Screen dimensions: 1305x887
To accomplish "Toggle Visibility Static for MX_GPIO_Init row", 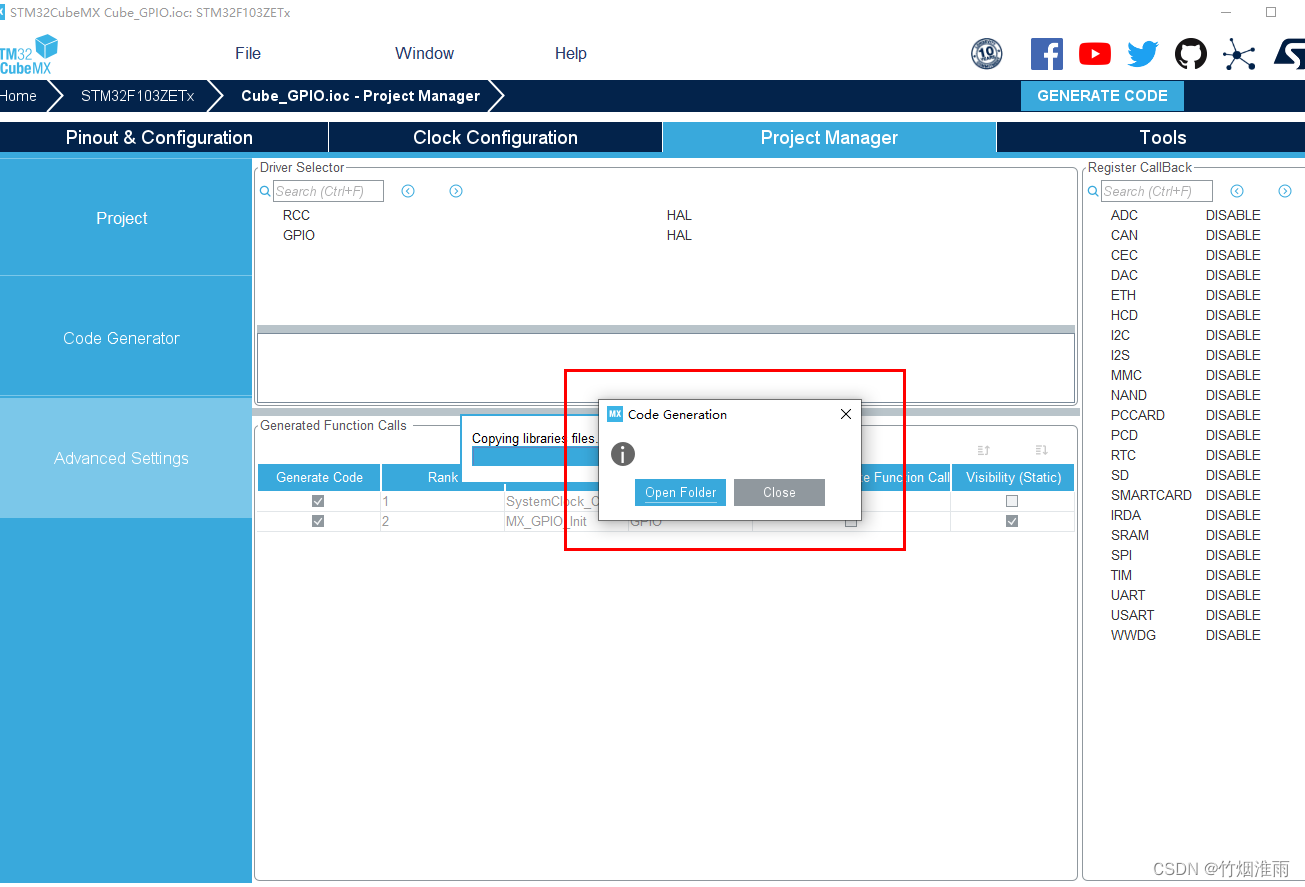I will pyautogui.click(x=1012, y=521).
